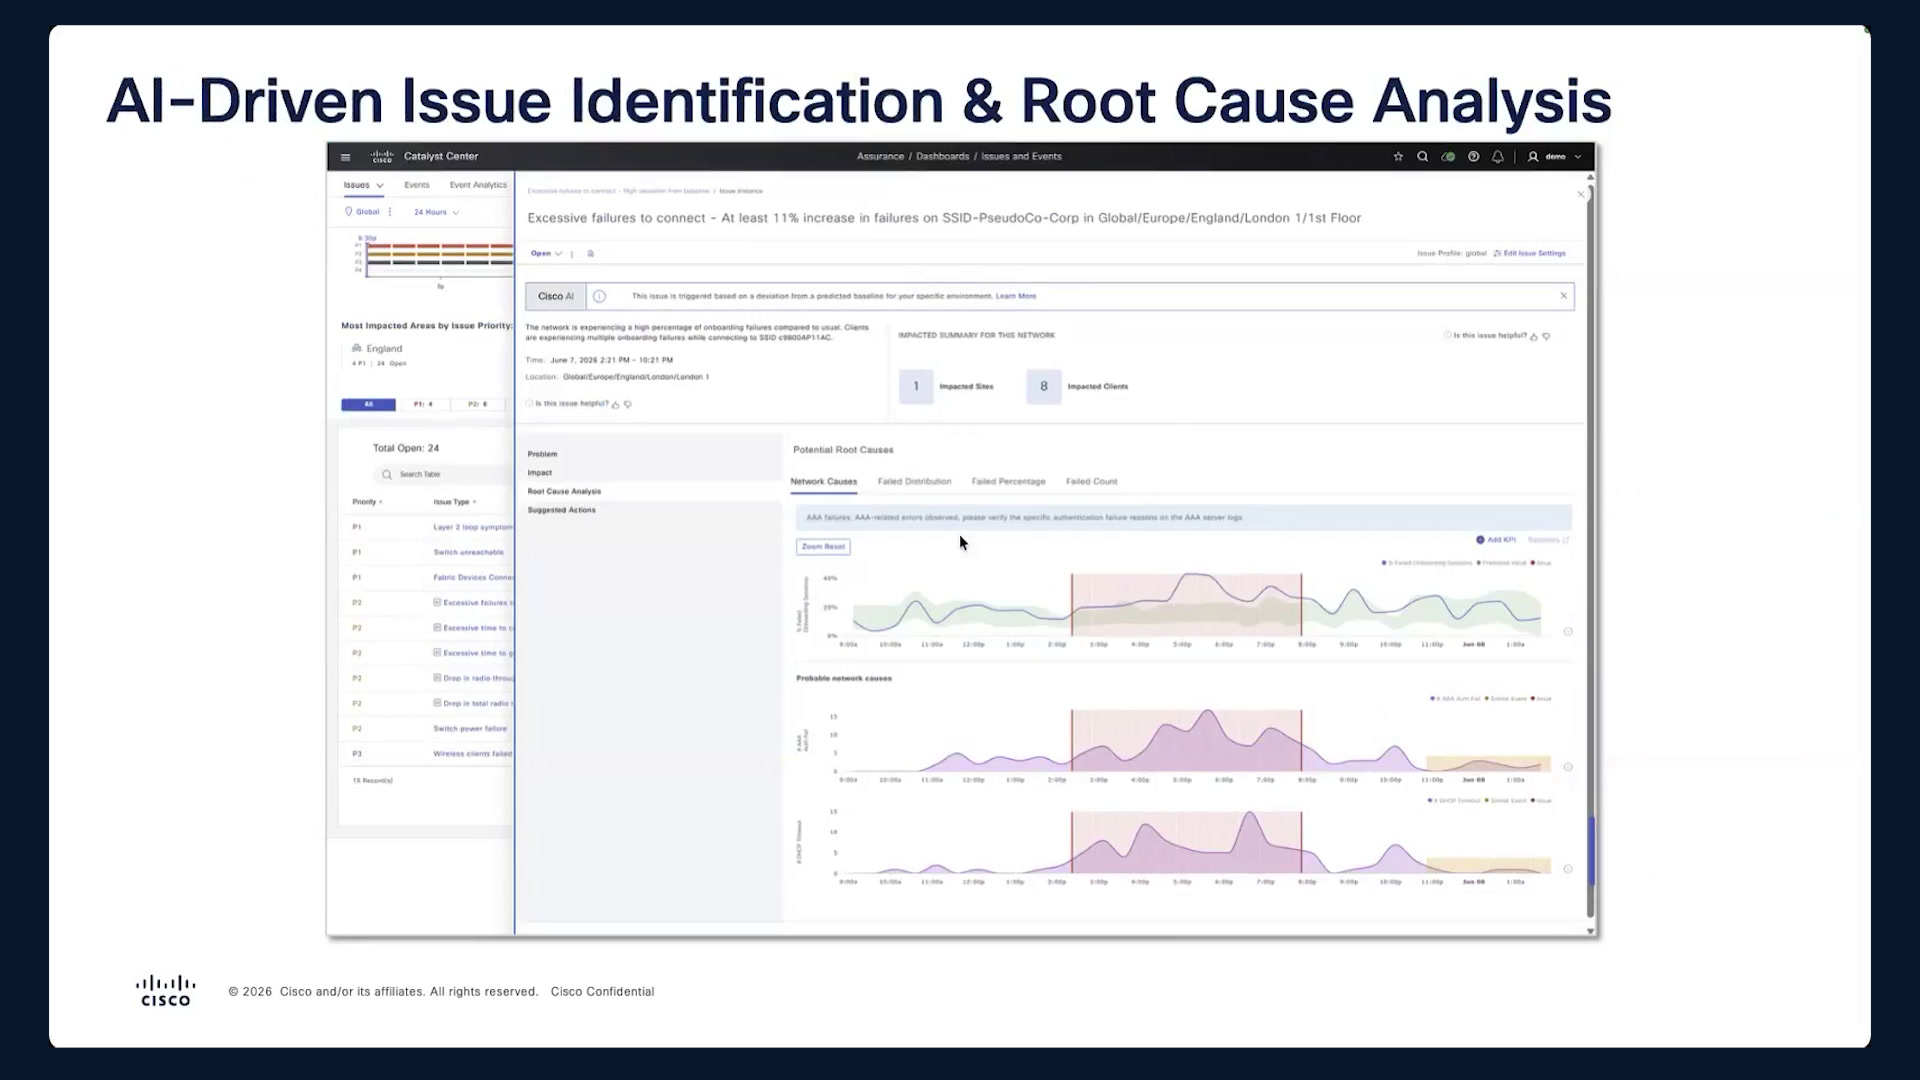Click thumbs down in Impacted Summary section
Viewport: 1920px width, 1080px height.
pos(1547,337)
